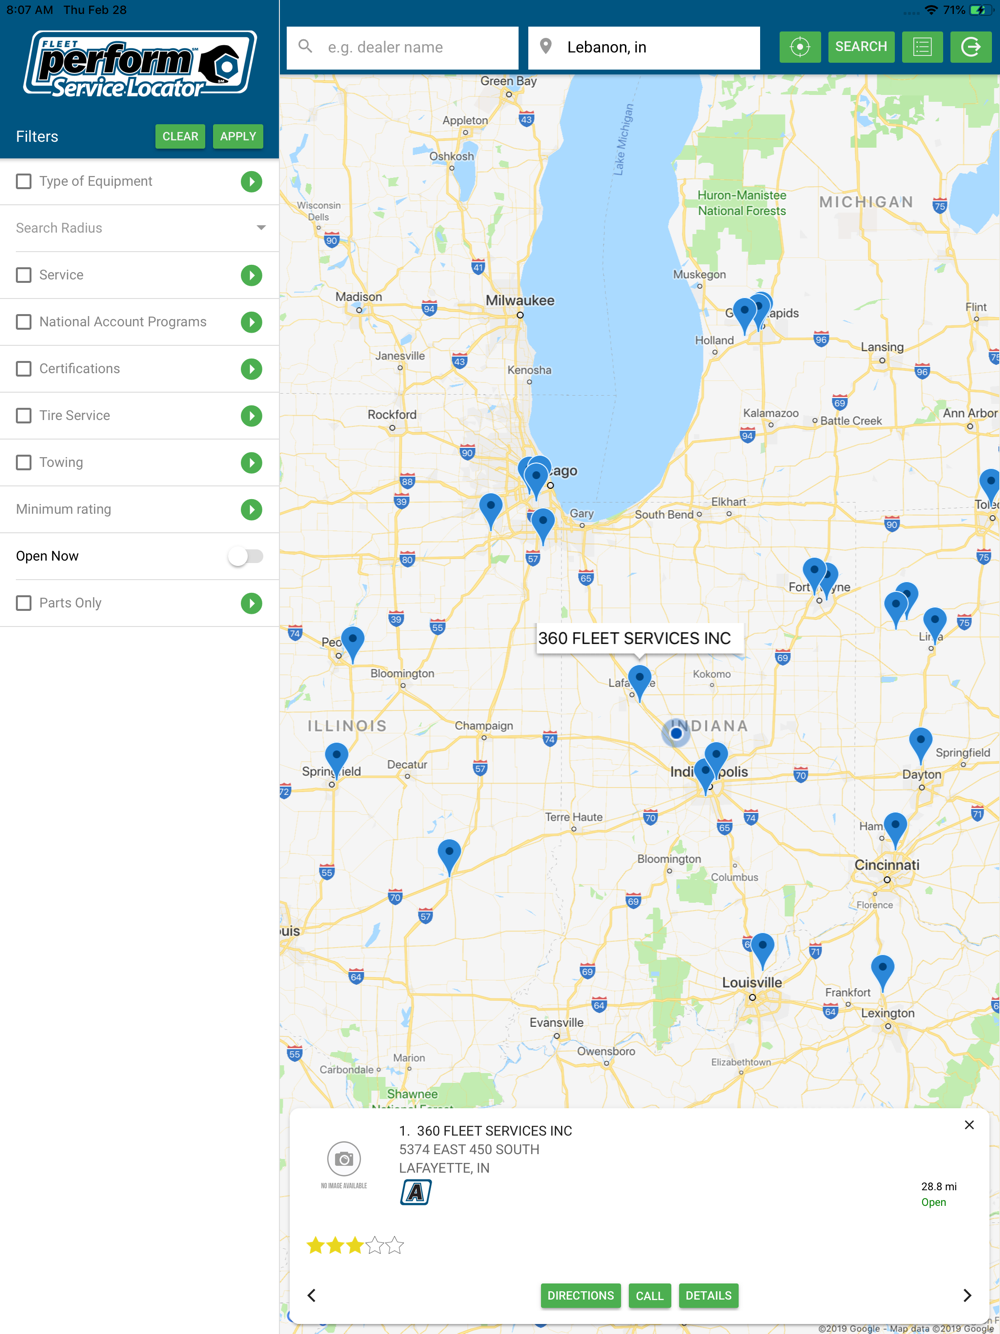This screenshot has width=1000, height=1334.
Task: Select the map pin near Peoria
Action: tap(353, 644)
